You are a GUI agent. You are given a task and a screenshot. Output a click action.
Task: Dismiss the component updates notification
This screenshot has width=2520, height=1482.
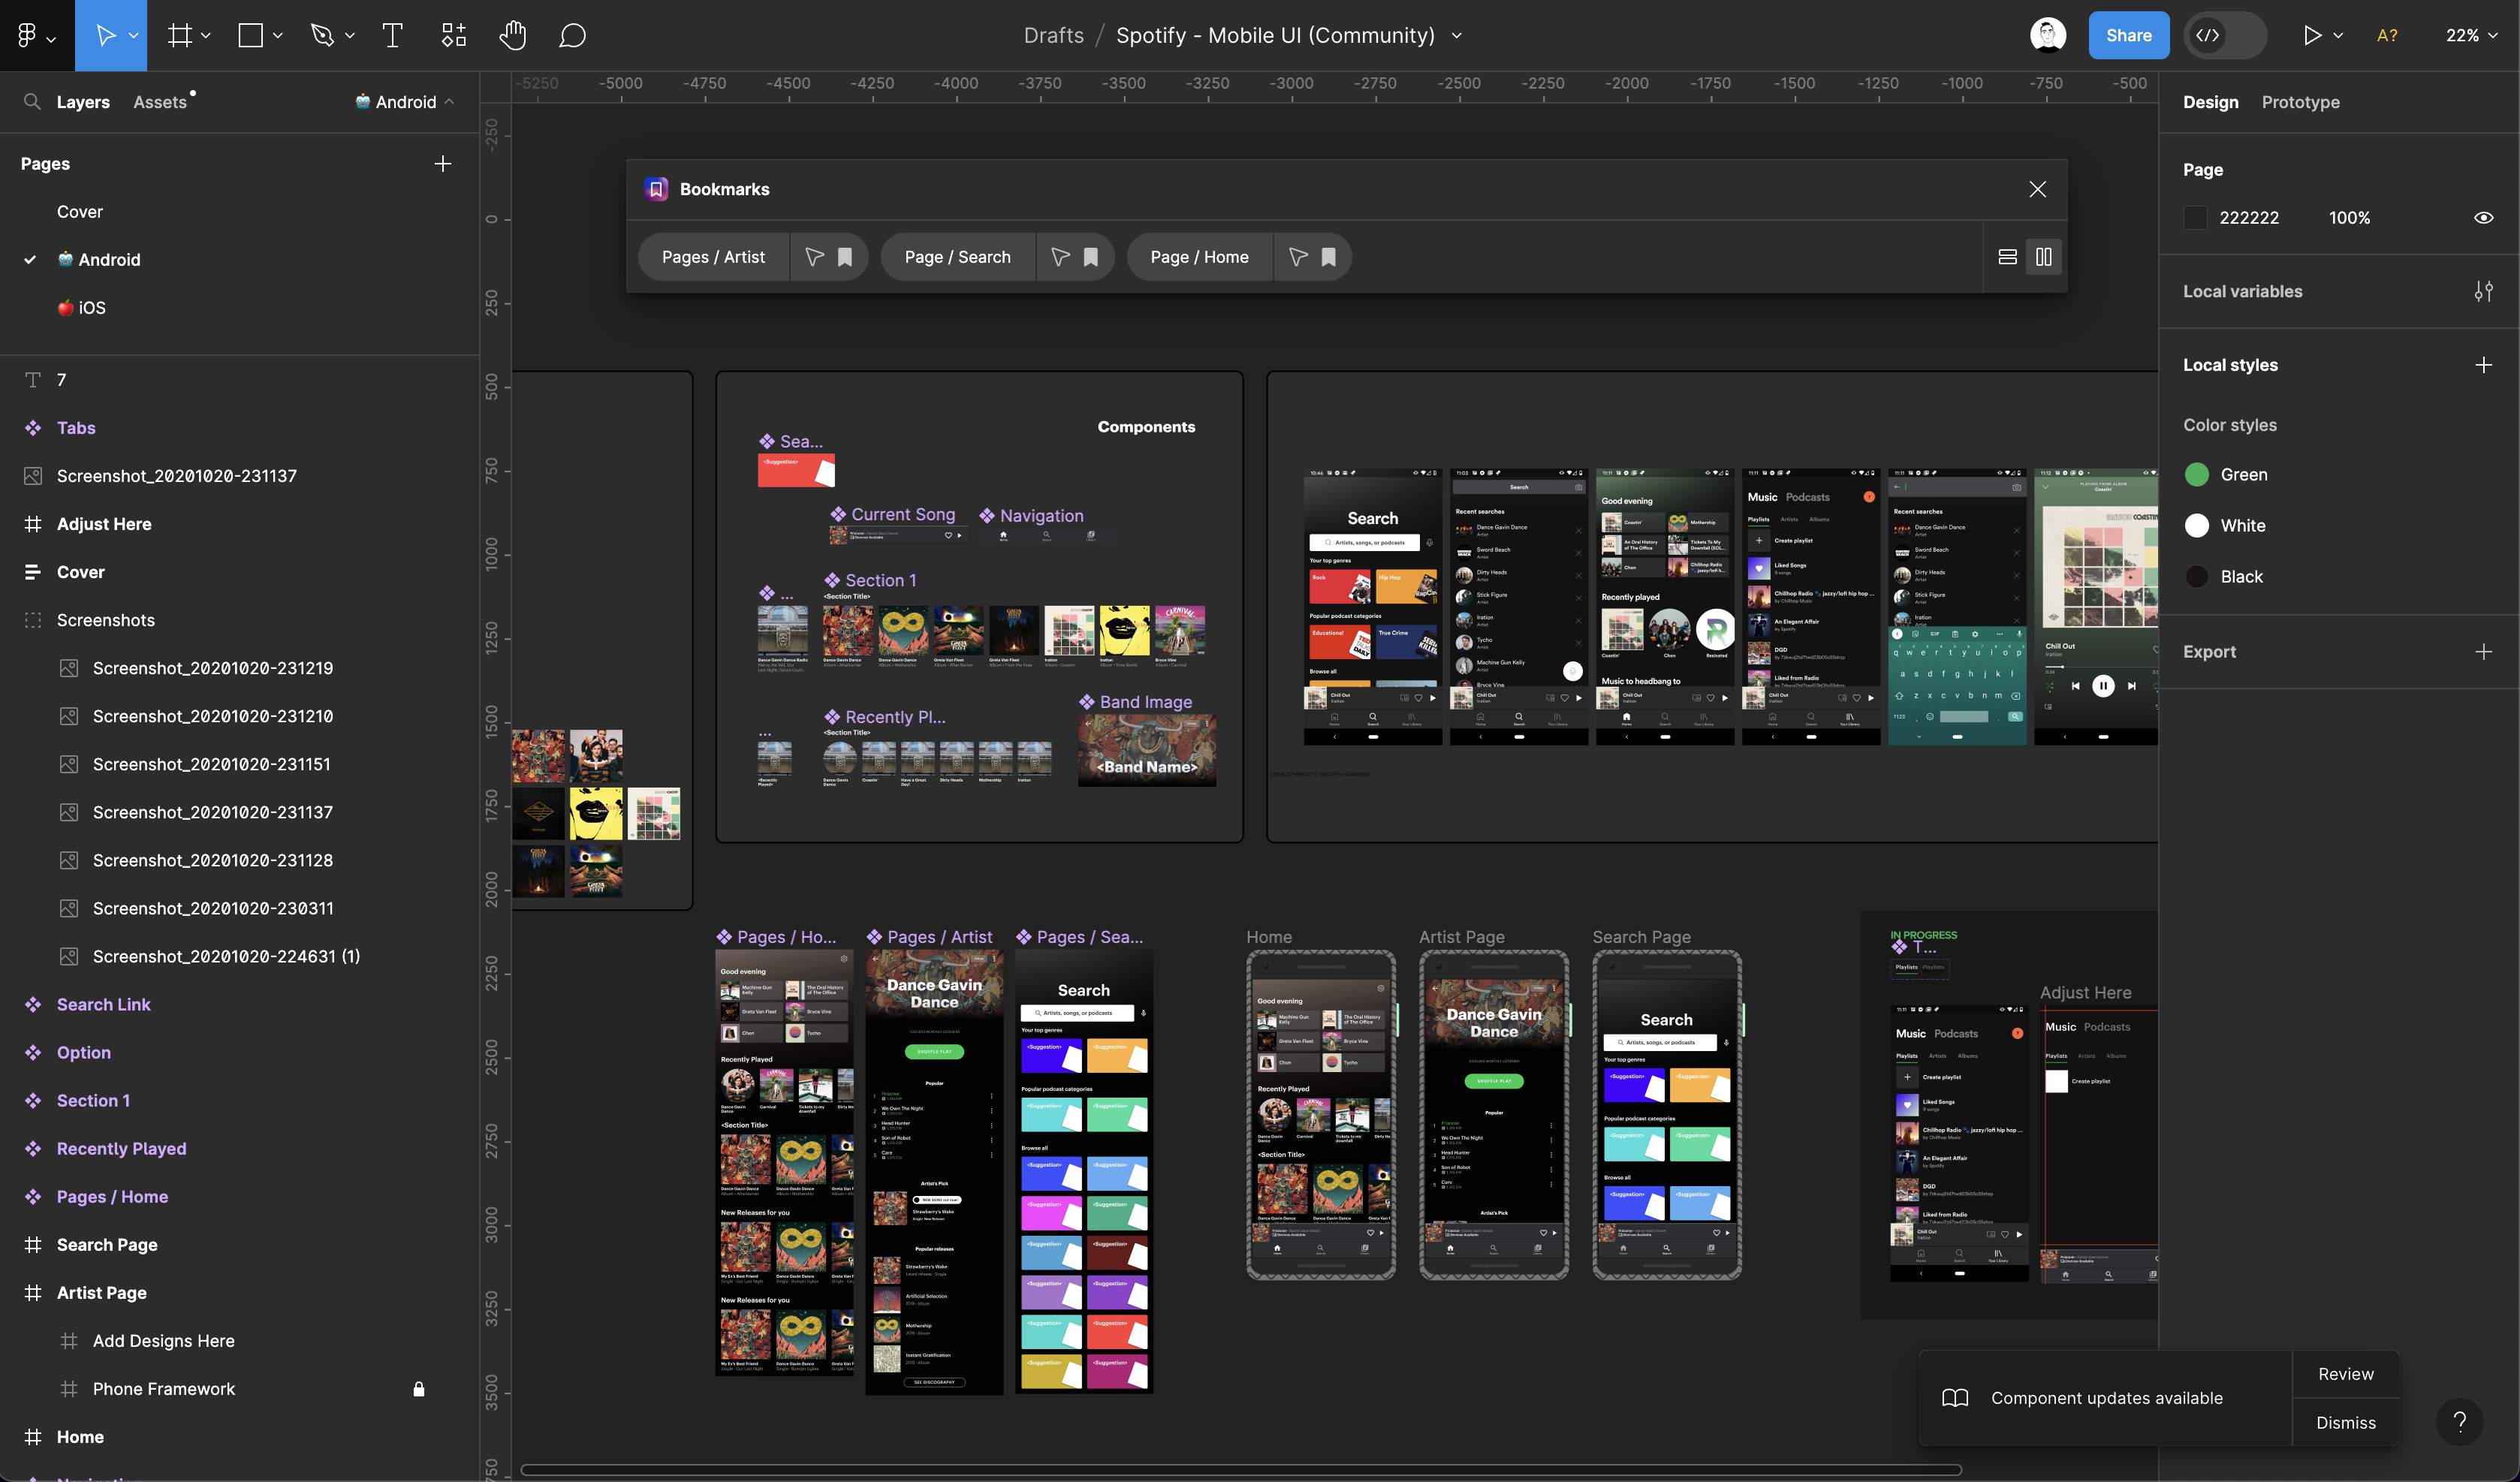coord(2345,1422)
